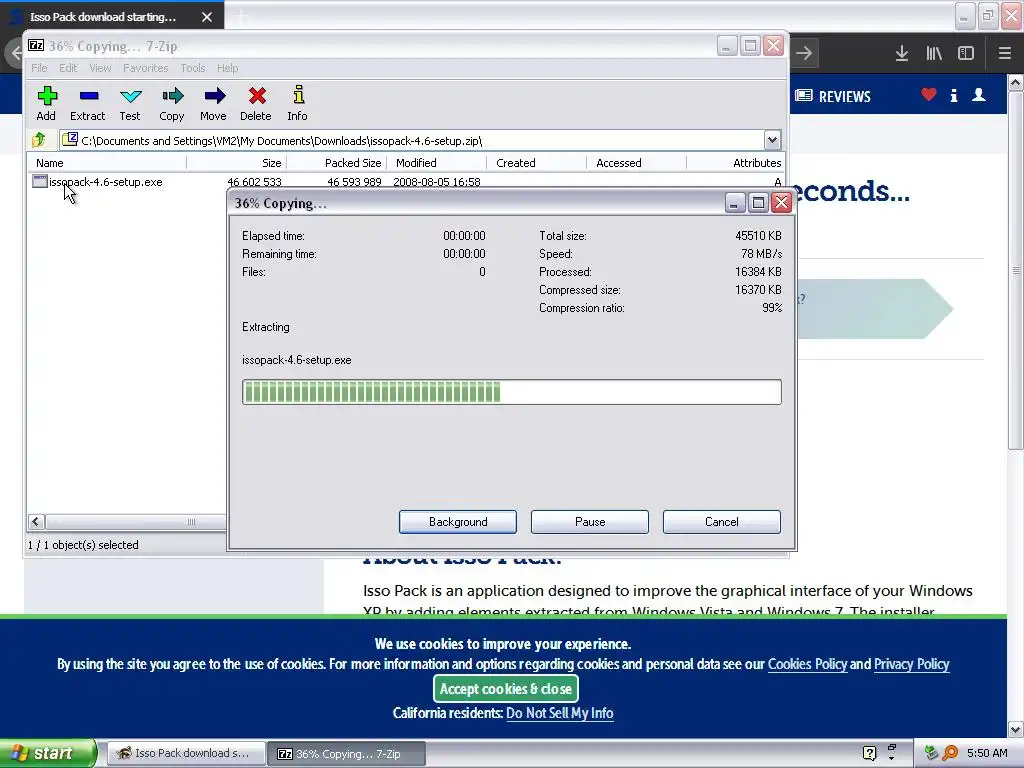
Task: Go up one folder level in 7-Zip
Action: (x=39, y=140)
